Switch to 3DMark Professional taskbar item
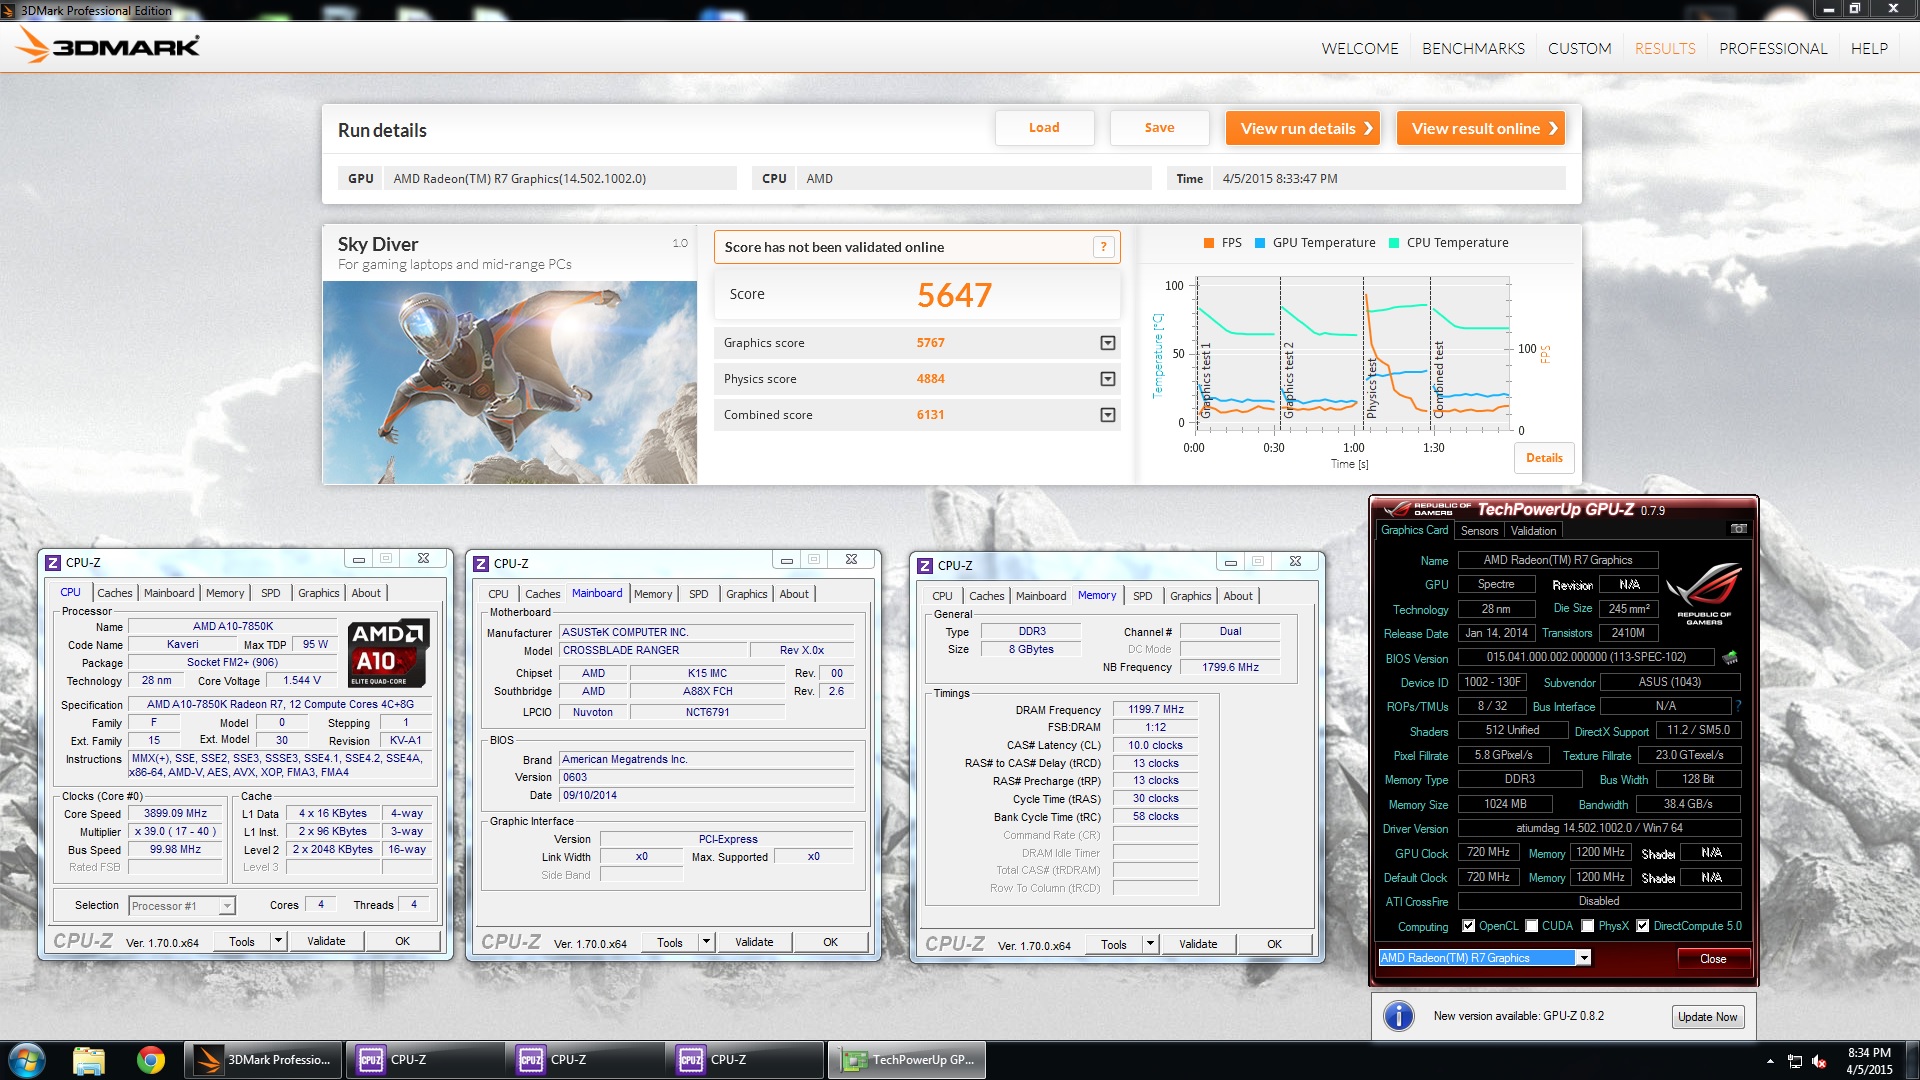1920x1080 pixels. [x=263, y=1060]
